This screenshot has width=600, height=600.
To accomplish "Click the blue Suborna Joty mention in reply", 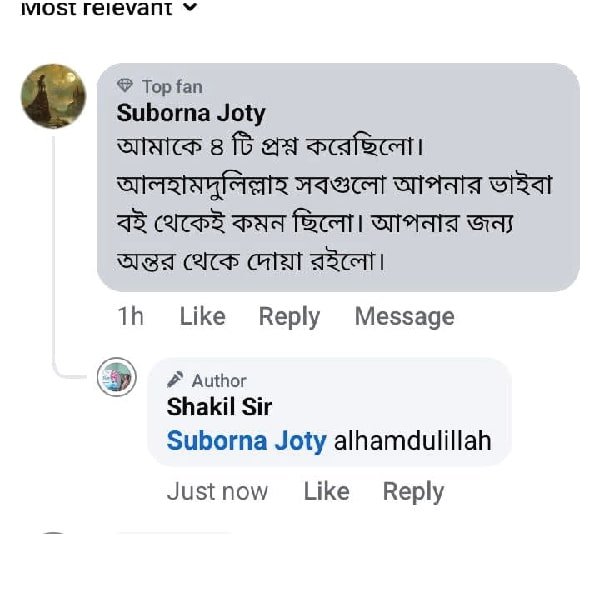I will pyautogui.click(x=246, y=441).
